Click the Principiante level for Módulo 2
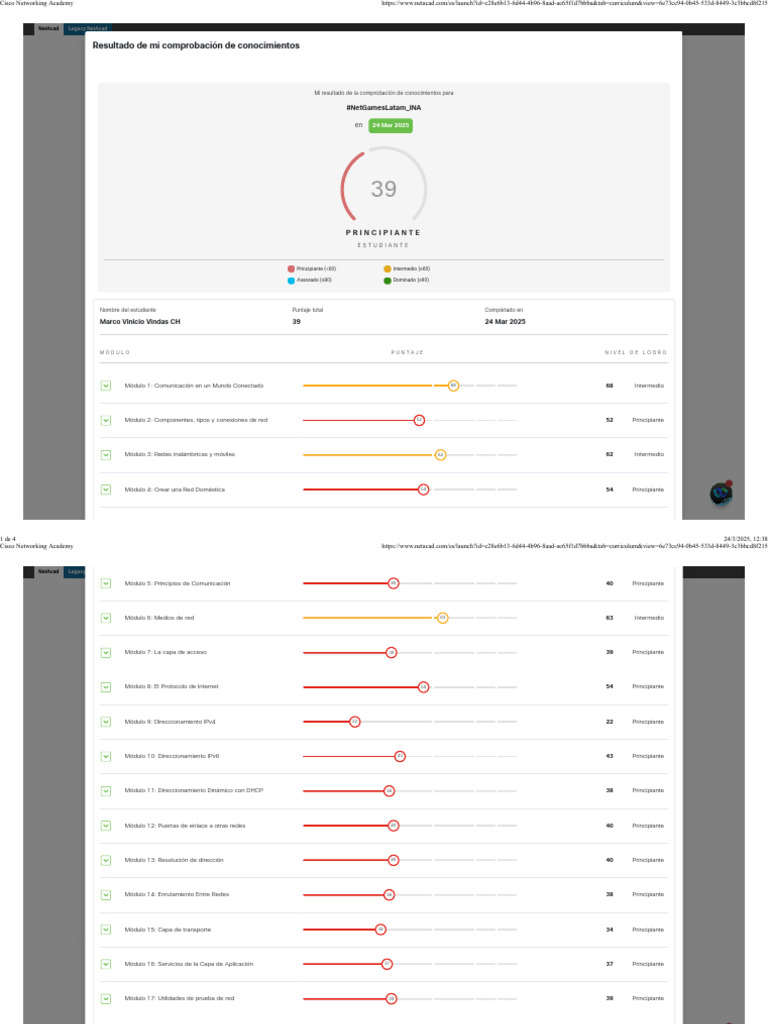 click(648, 421)
